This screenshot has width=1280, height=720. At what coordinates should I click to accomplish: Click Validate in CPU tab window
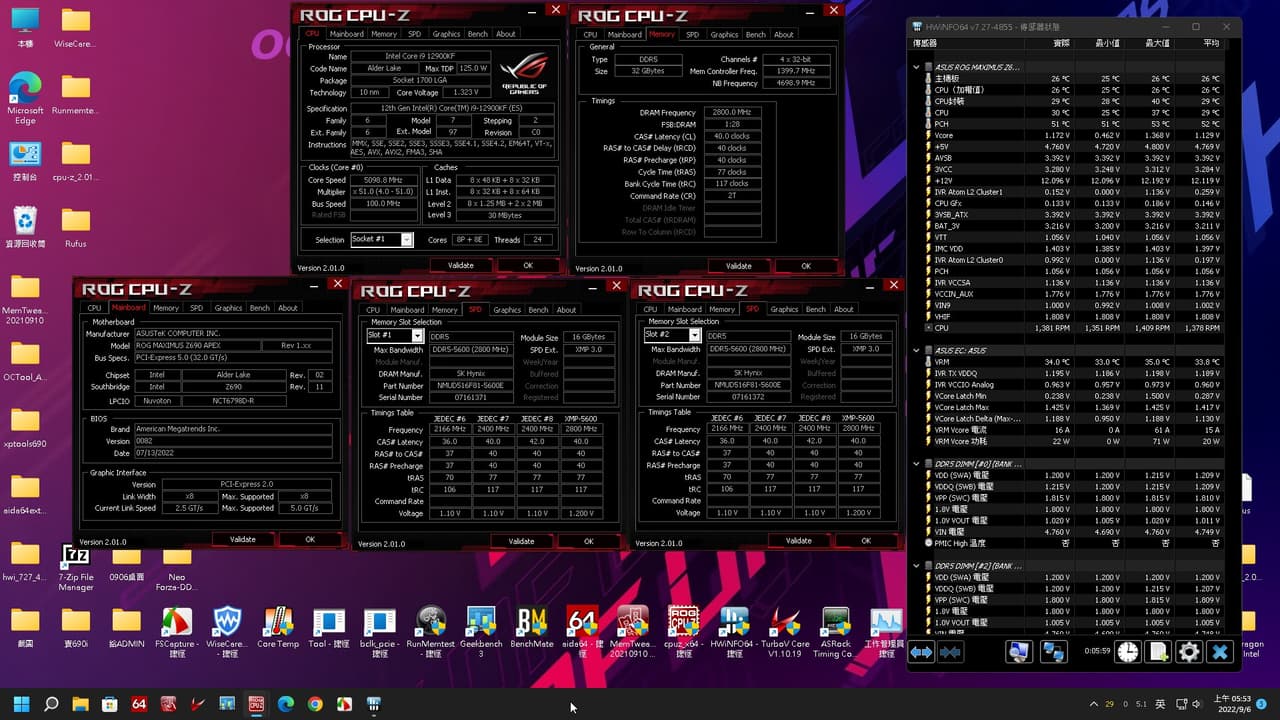tap(461, 265)
